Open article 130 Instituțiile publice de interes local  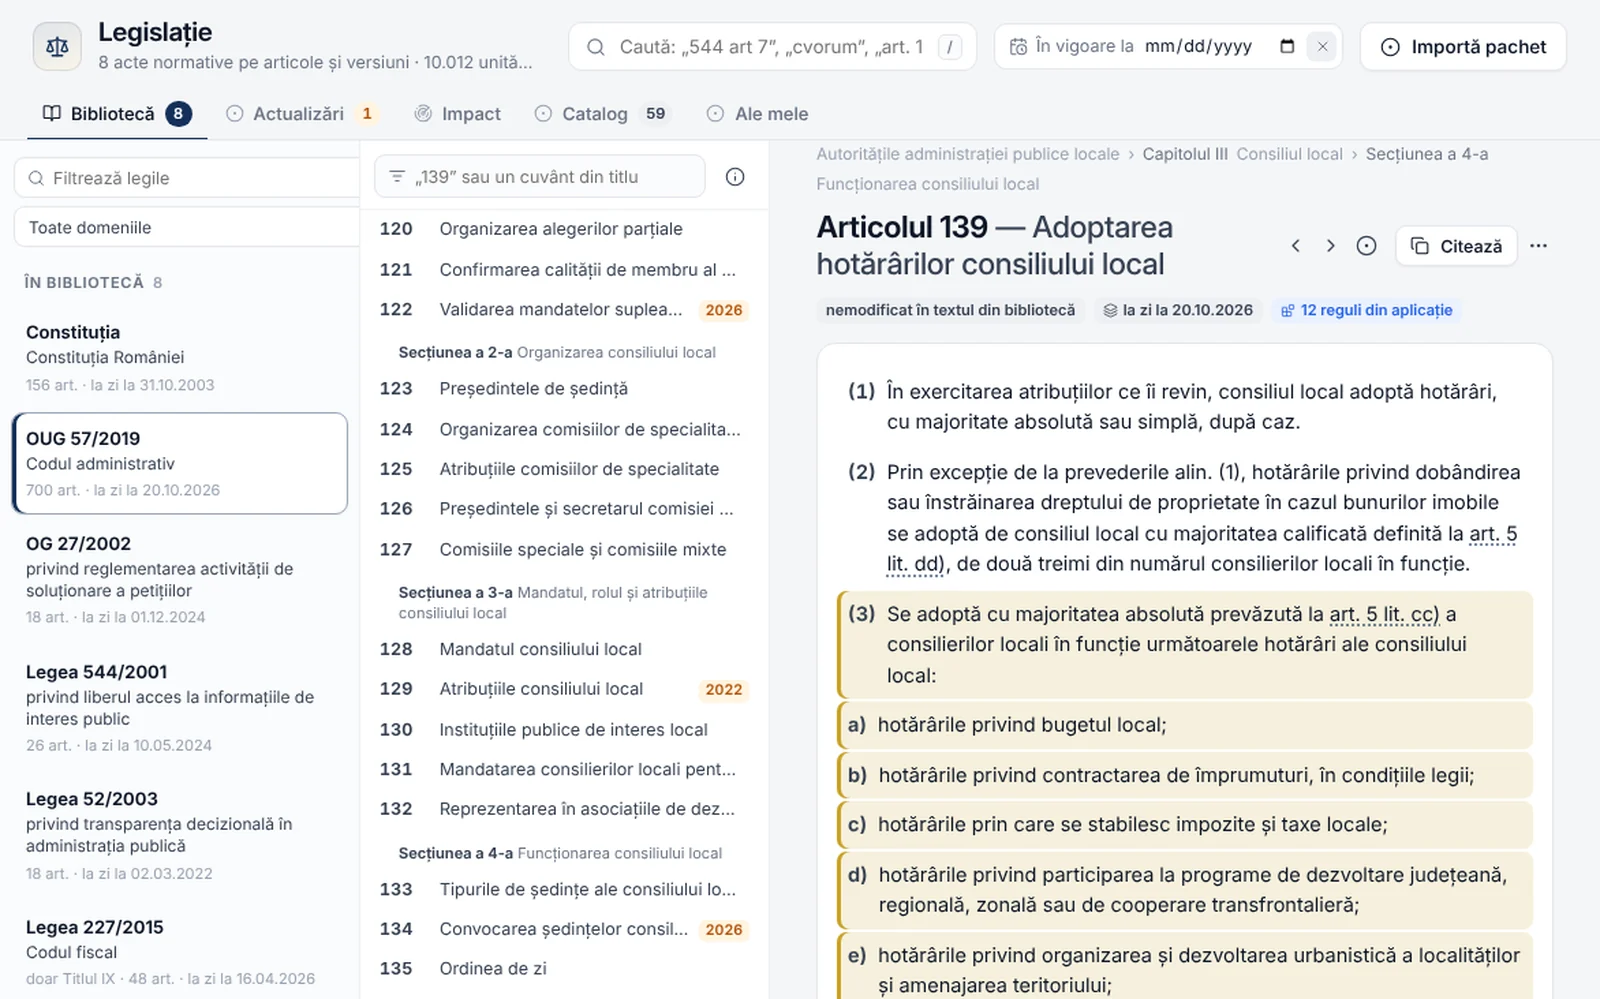(x=563, y=730)
